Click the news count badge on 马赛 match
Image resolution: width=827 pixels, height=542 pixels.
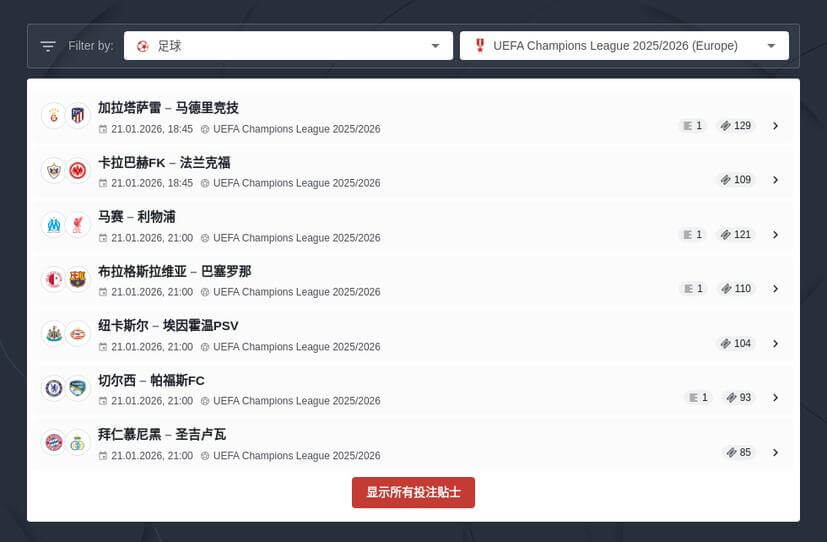(x=692, y=235)
